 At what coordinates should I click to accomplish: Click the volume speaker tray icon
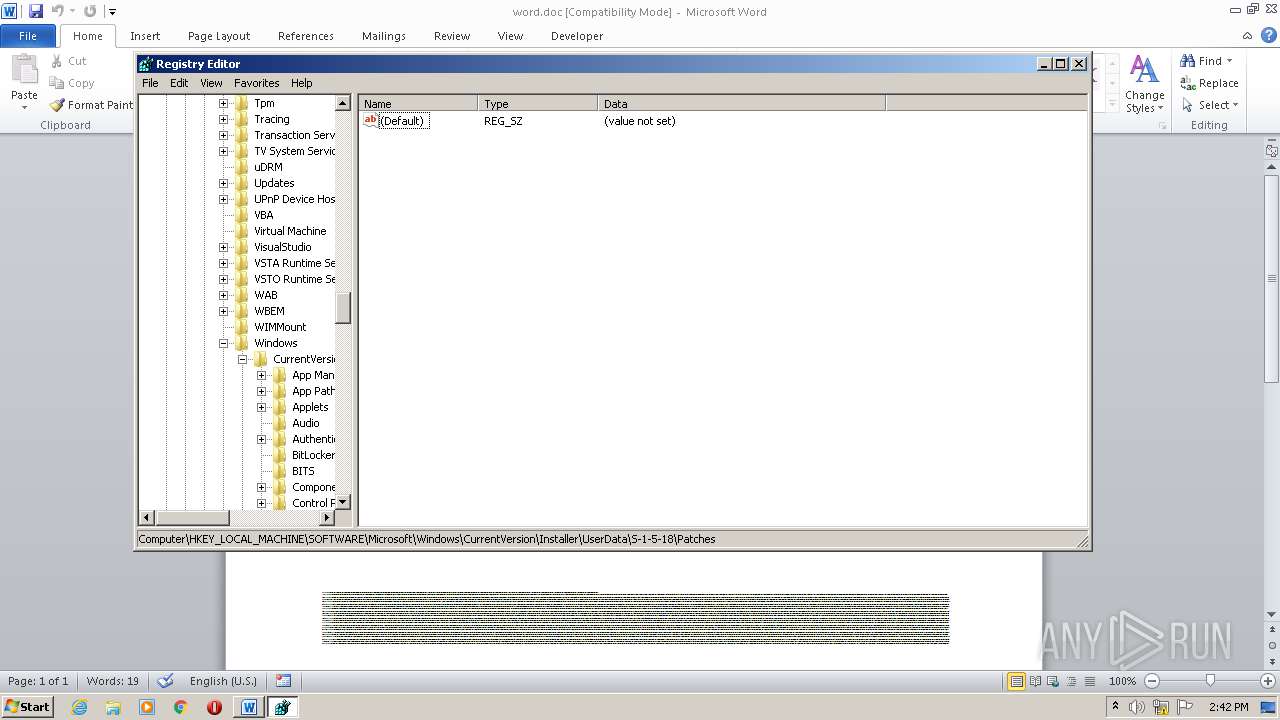tap(1136, 707)
